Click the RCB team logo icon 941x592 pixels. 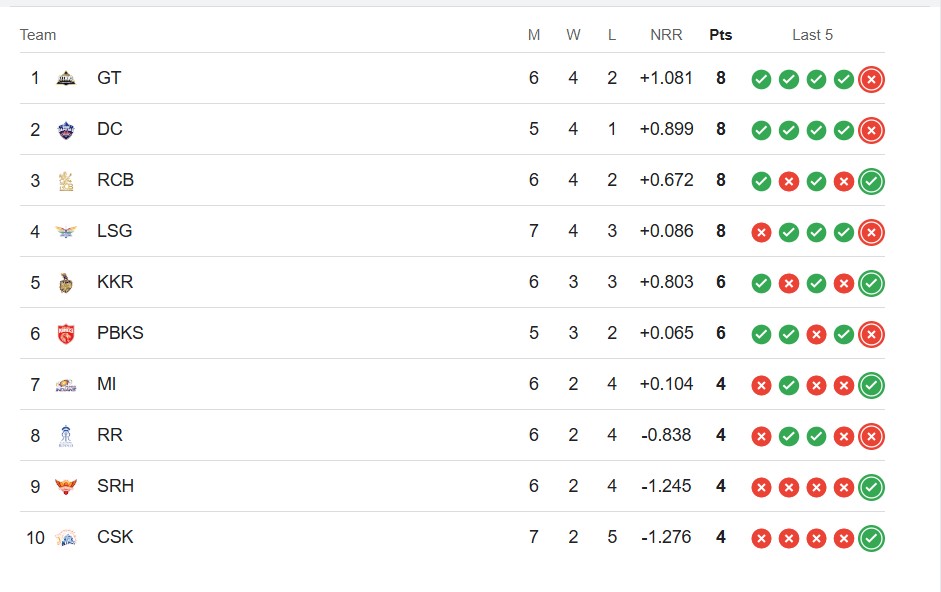coord(66,181)
